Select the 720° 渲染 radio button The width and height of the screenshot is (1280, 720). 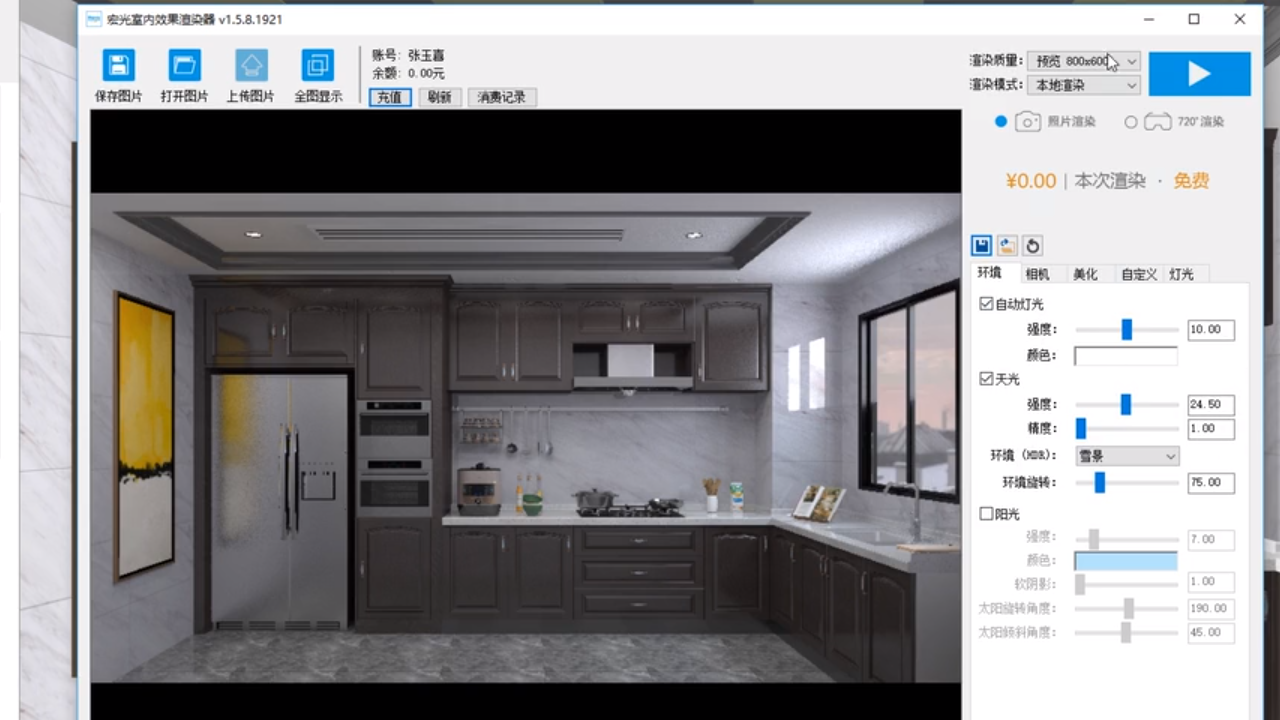(x=1131, y=122)
